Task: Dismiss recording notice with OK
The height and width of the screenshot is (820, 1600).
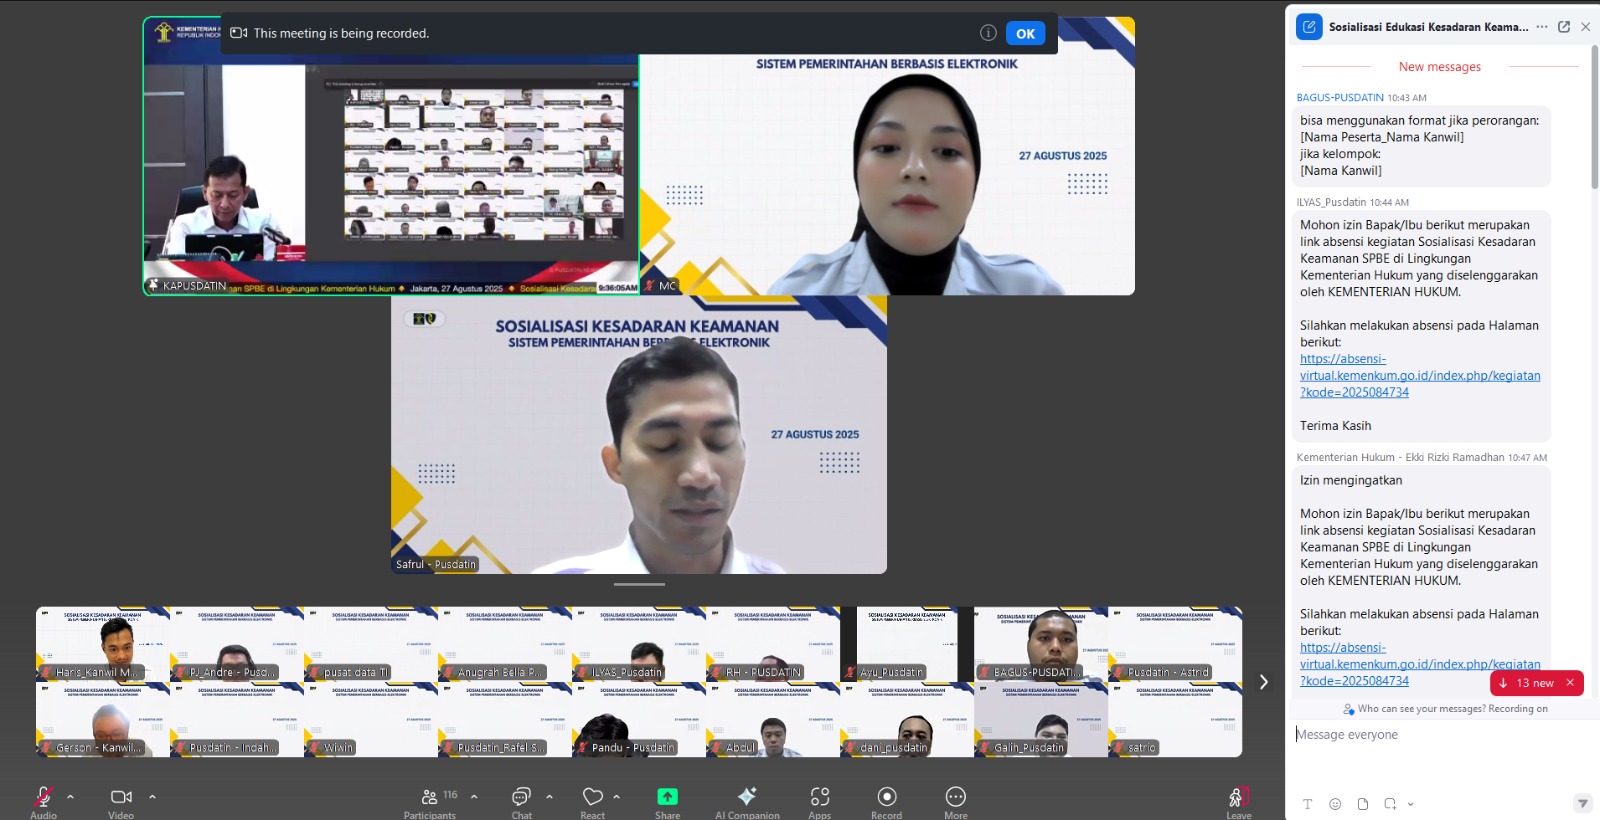Action: [1025, 33]
